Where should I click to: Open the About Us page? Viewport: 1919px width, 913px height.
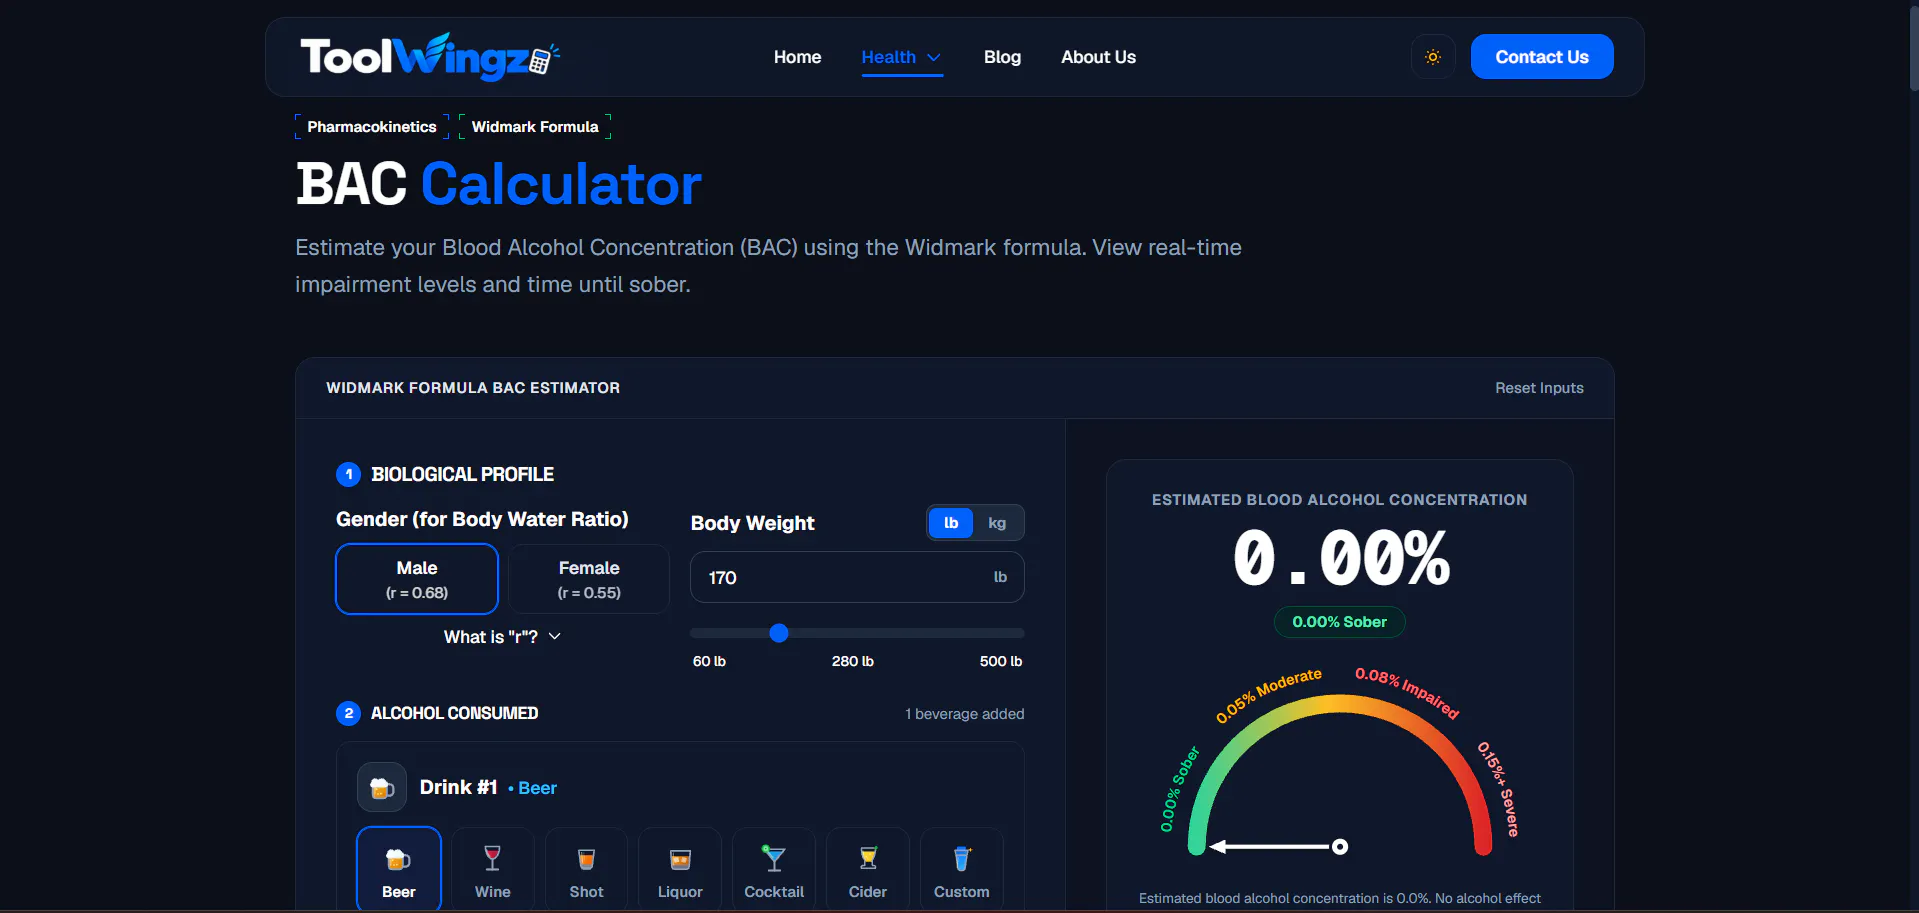pos(1098,57)
